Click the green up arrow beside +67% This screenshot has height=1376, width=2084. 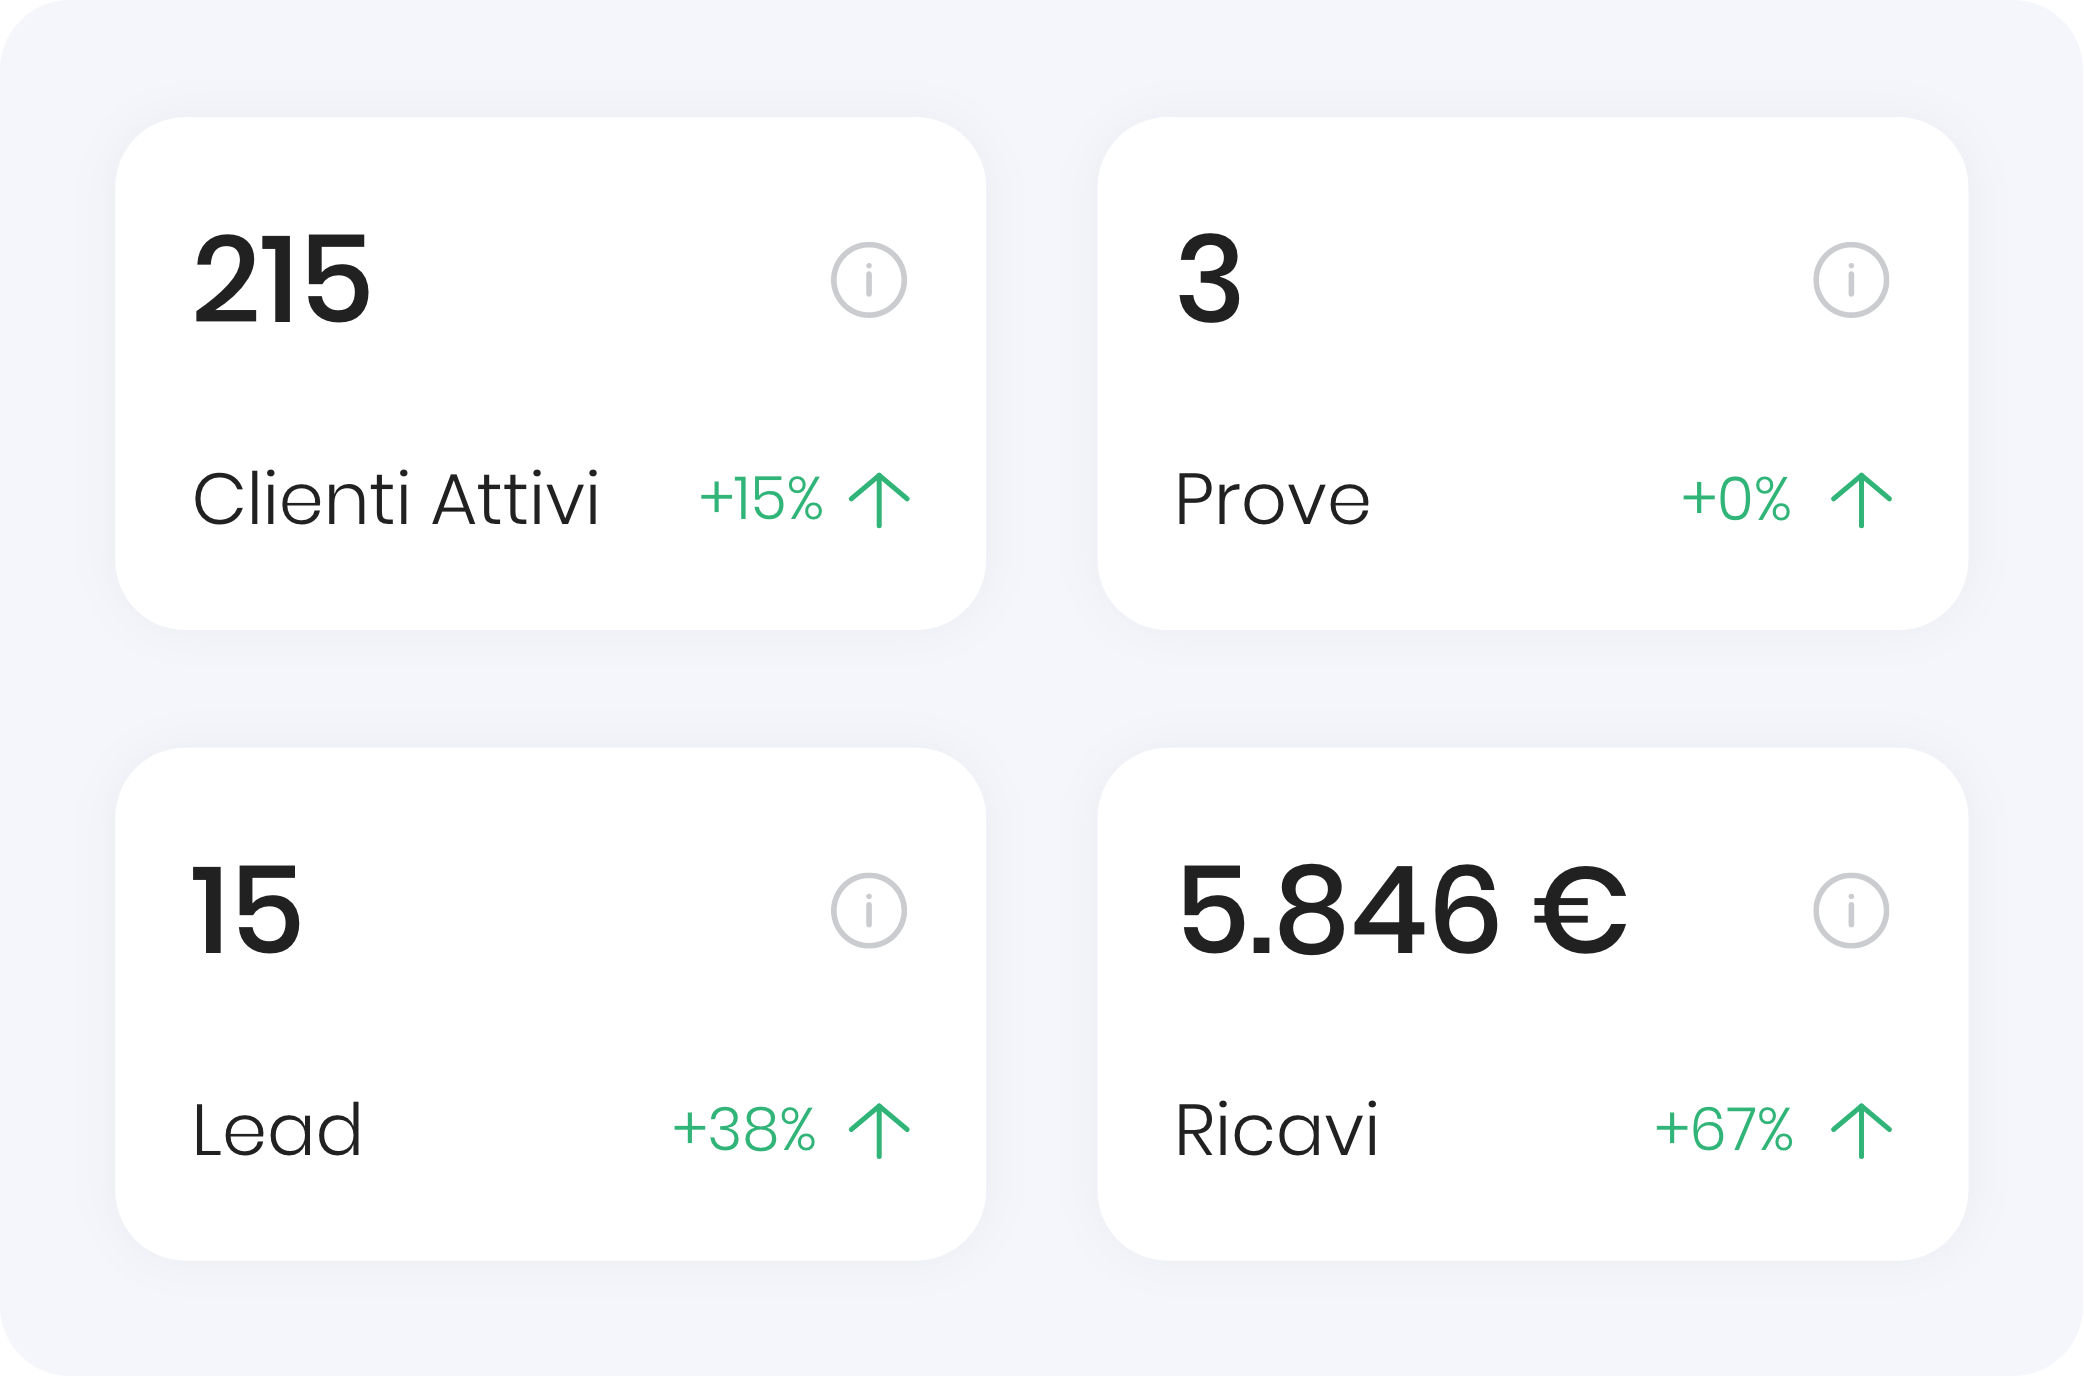tap(1861, 1130)
